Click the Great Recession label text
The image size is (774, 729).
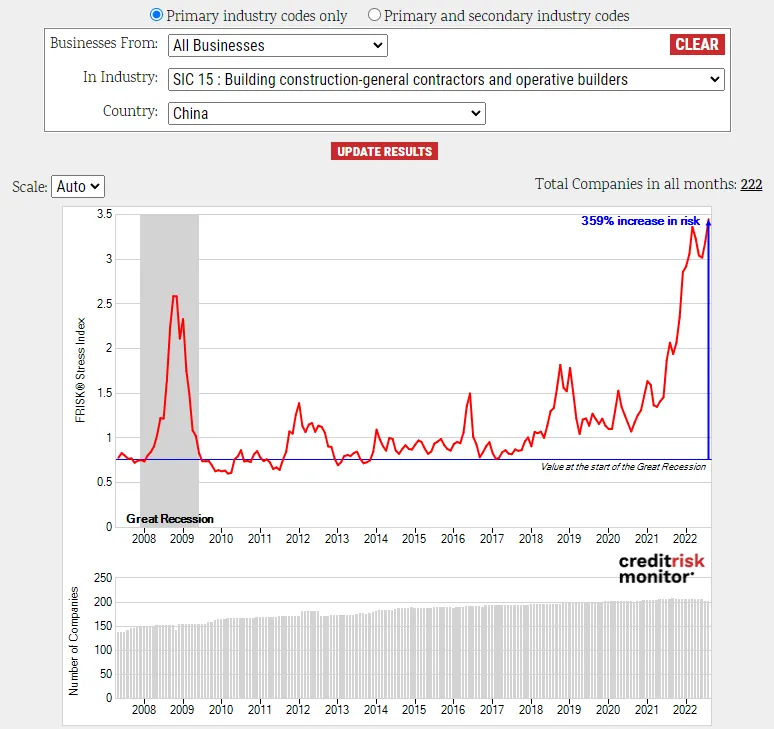[x=170, y=519]
